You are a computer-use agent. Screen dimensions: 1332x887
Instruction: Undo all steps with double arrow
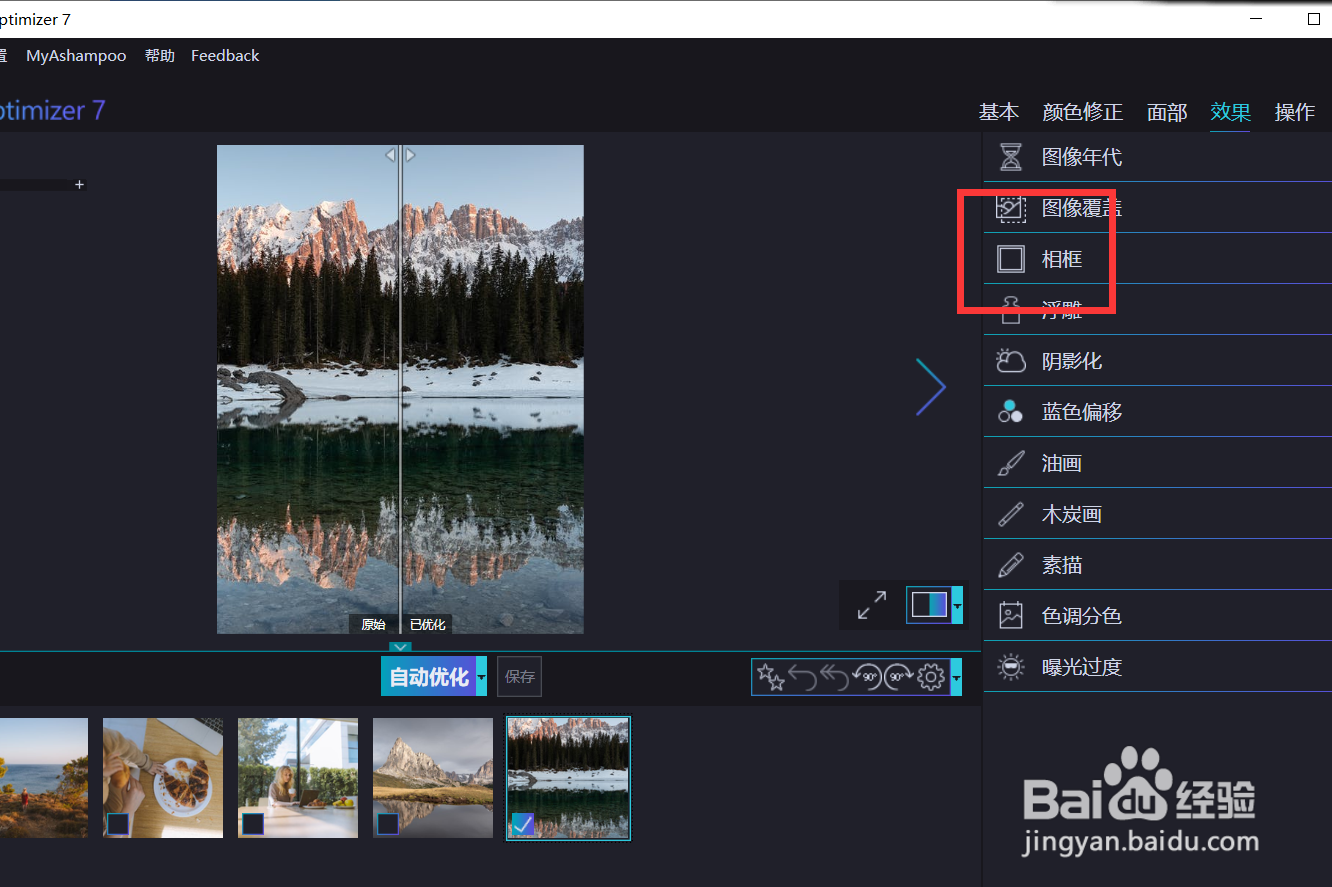[x=834, y=677]
